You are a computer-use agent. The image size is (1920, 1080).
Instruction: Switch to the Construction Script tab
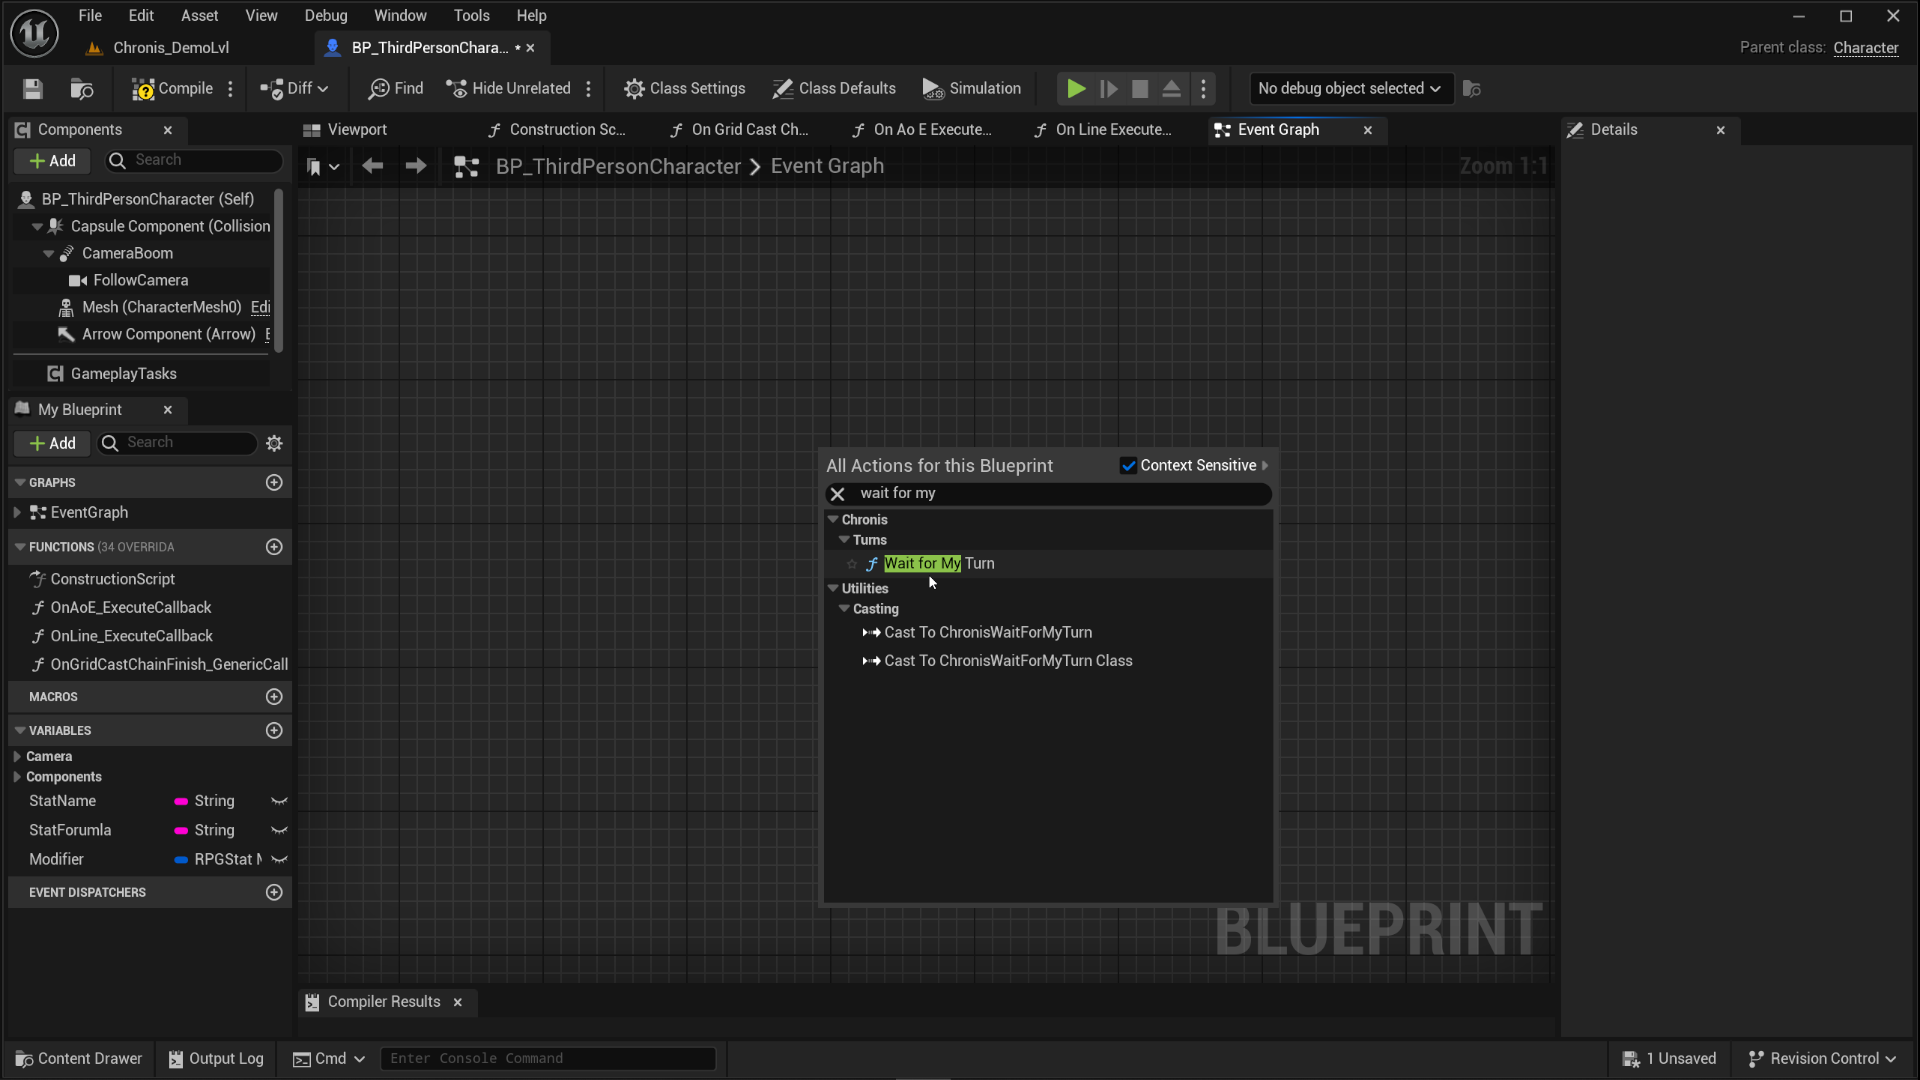(556, 130)
